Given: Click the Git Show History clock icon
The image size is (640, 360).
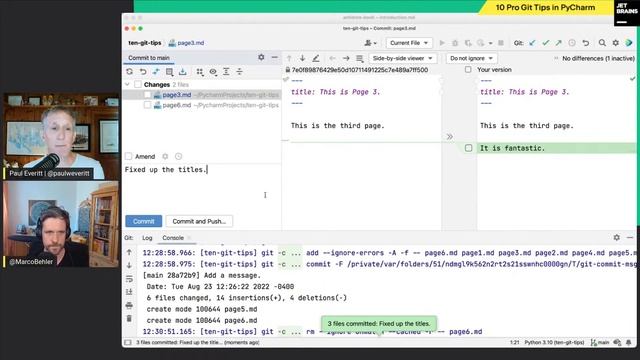Looking at the screenshot, I should [572, 43].
